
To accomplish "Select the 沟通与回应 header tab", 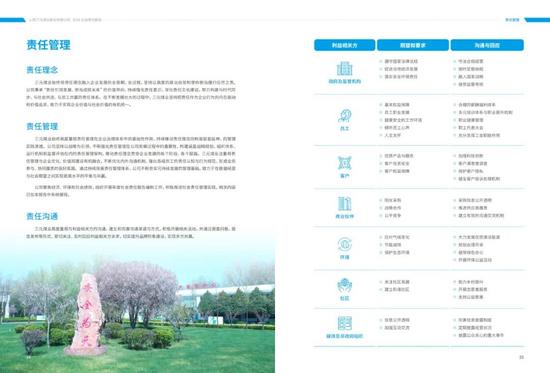I will (487, 45).
